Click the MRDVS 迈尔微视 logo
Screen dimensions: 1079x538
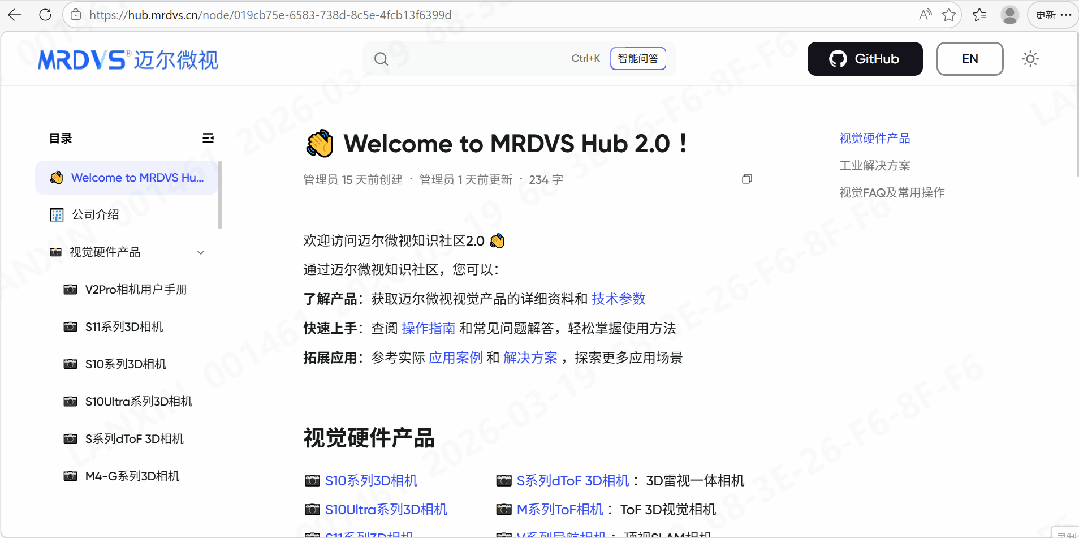click(128, 60)
